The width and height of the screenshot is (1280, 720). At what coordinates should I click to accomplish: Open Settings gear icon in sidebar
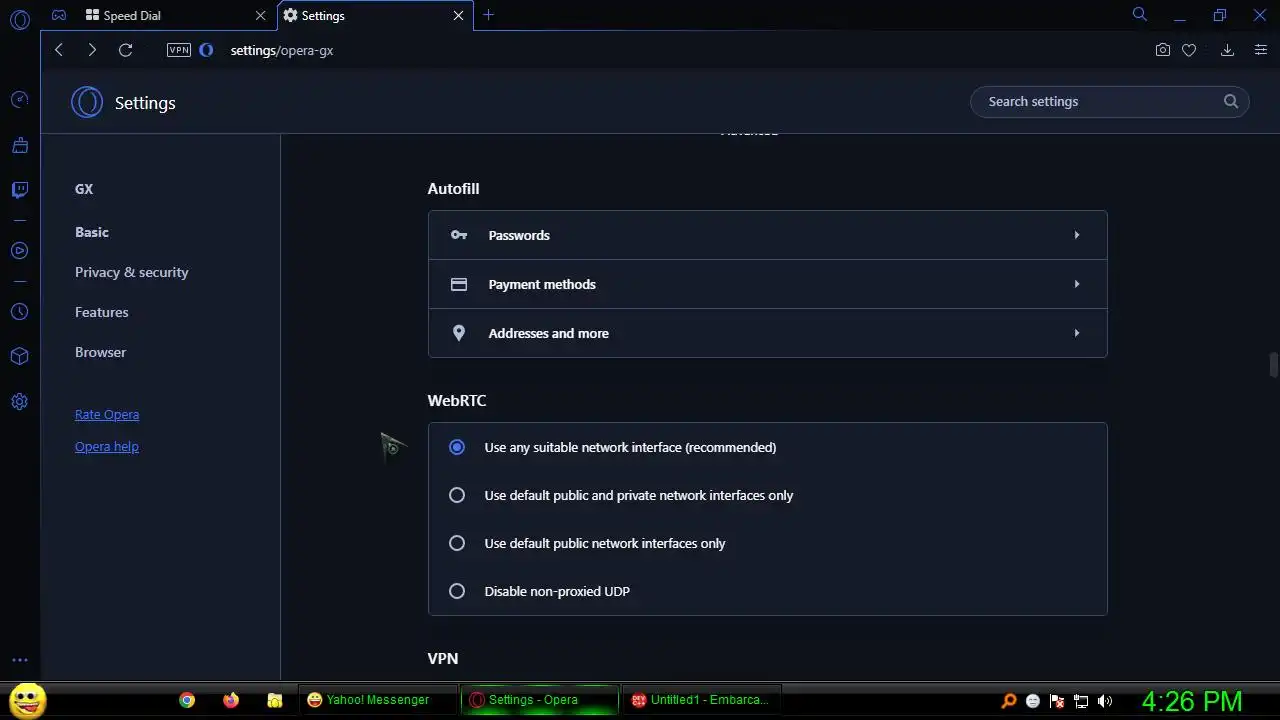point(19,401)
